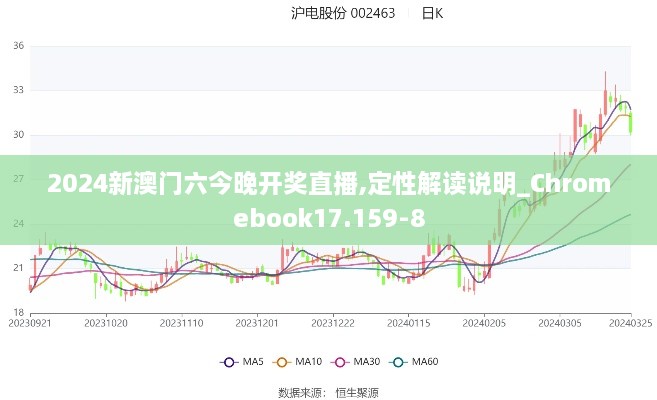
Task: Click the 20240325 date axis label
Action: click(631, 323)
